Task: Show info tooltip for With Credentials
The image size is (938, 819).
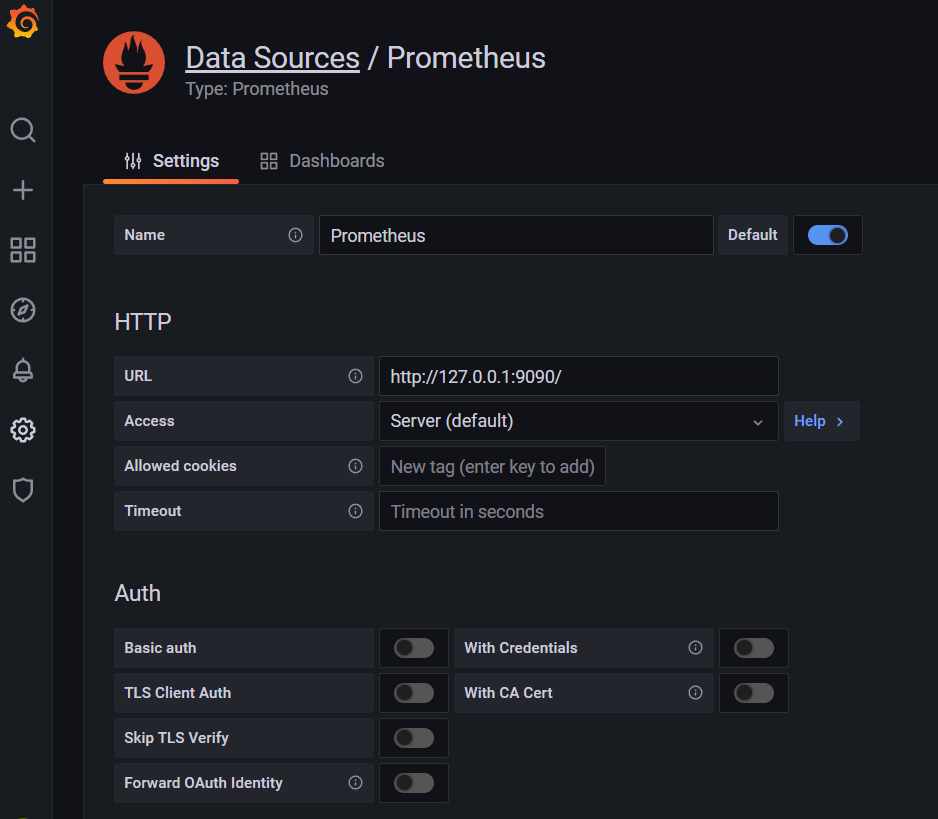Action: tap(695, 647)
